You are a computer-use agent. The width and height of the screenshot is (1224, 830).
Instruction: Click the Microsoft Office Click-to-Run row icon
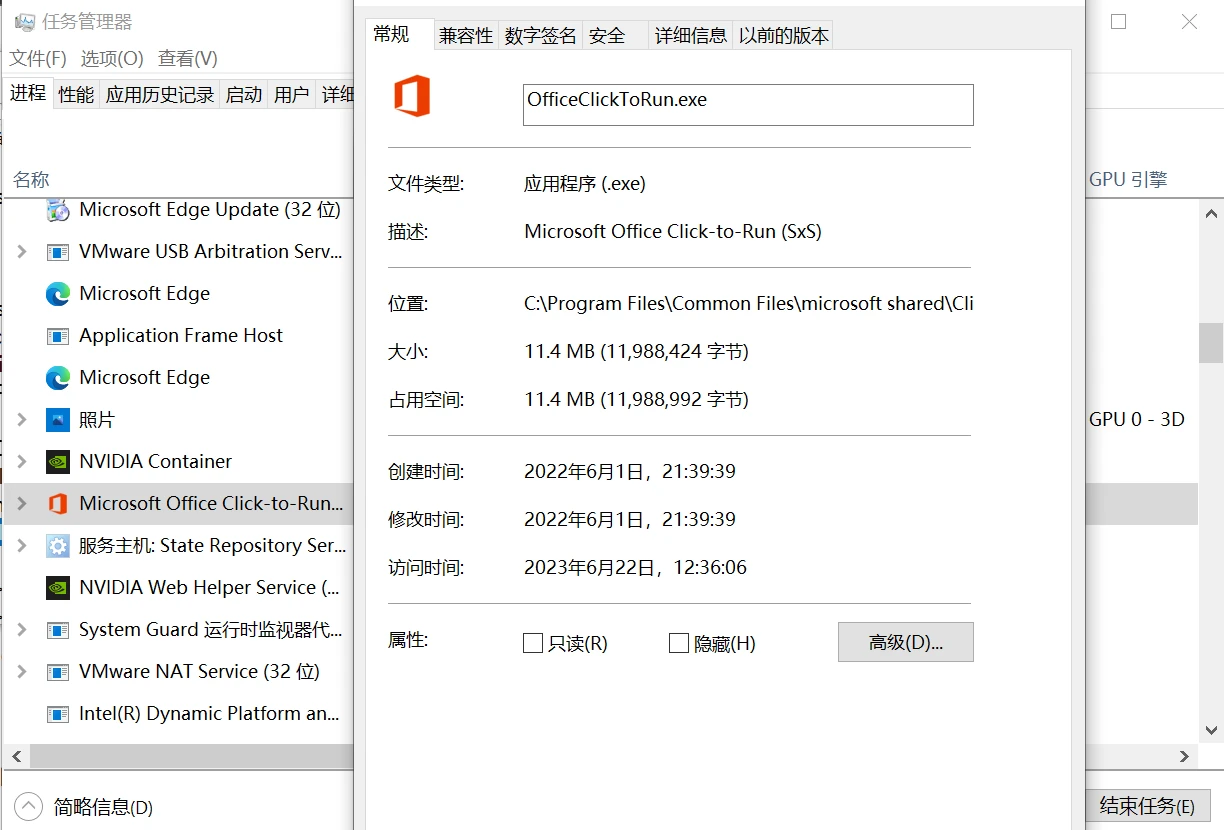click(x=58, y=504)
